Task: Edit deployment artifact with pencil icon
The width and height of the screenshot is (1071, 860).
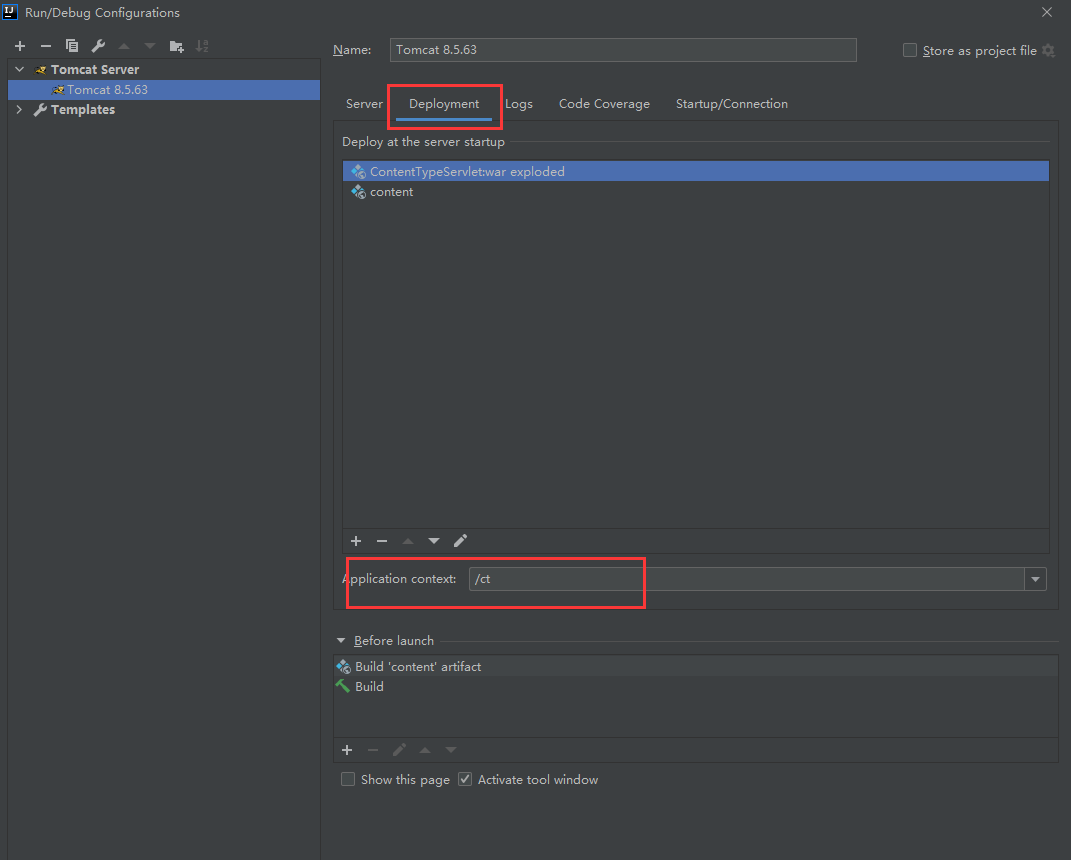Action: tap(460, 541)
